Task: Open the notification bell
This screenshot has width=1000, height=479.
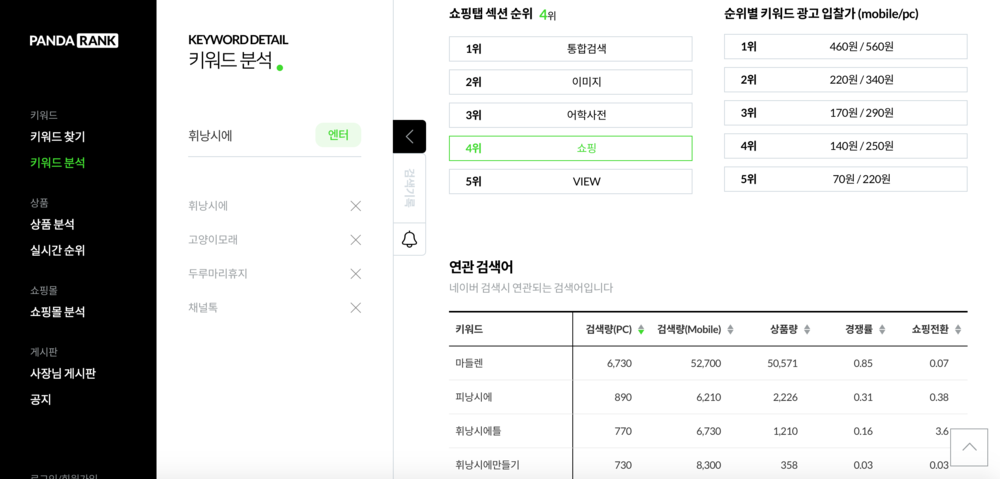Action: click(409, 239)
